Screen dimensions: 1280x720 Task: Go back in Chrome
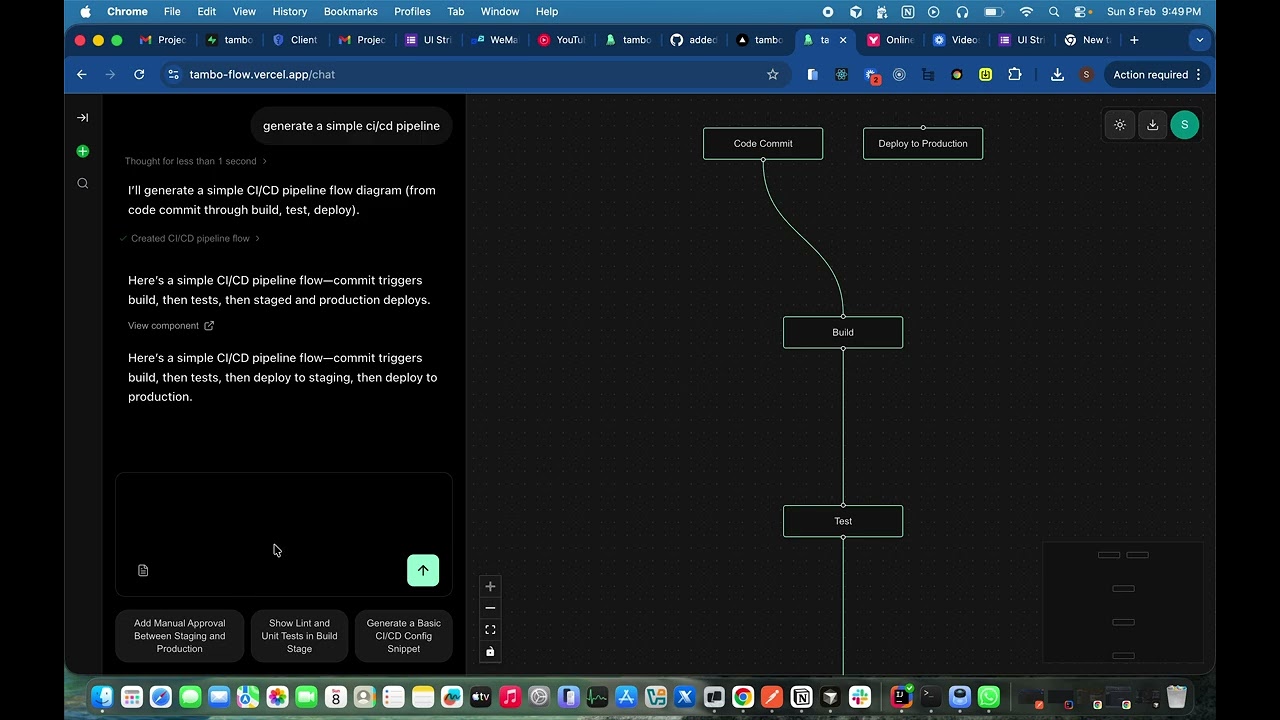(x=82, y=75)
